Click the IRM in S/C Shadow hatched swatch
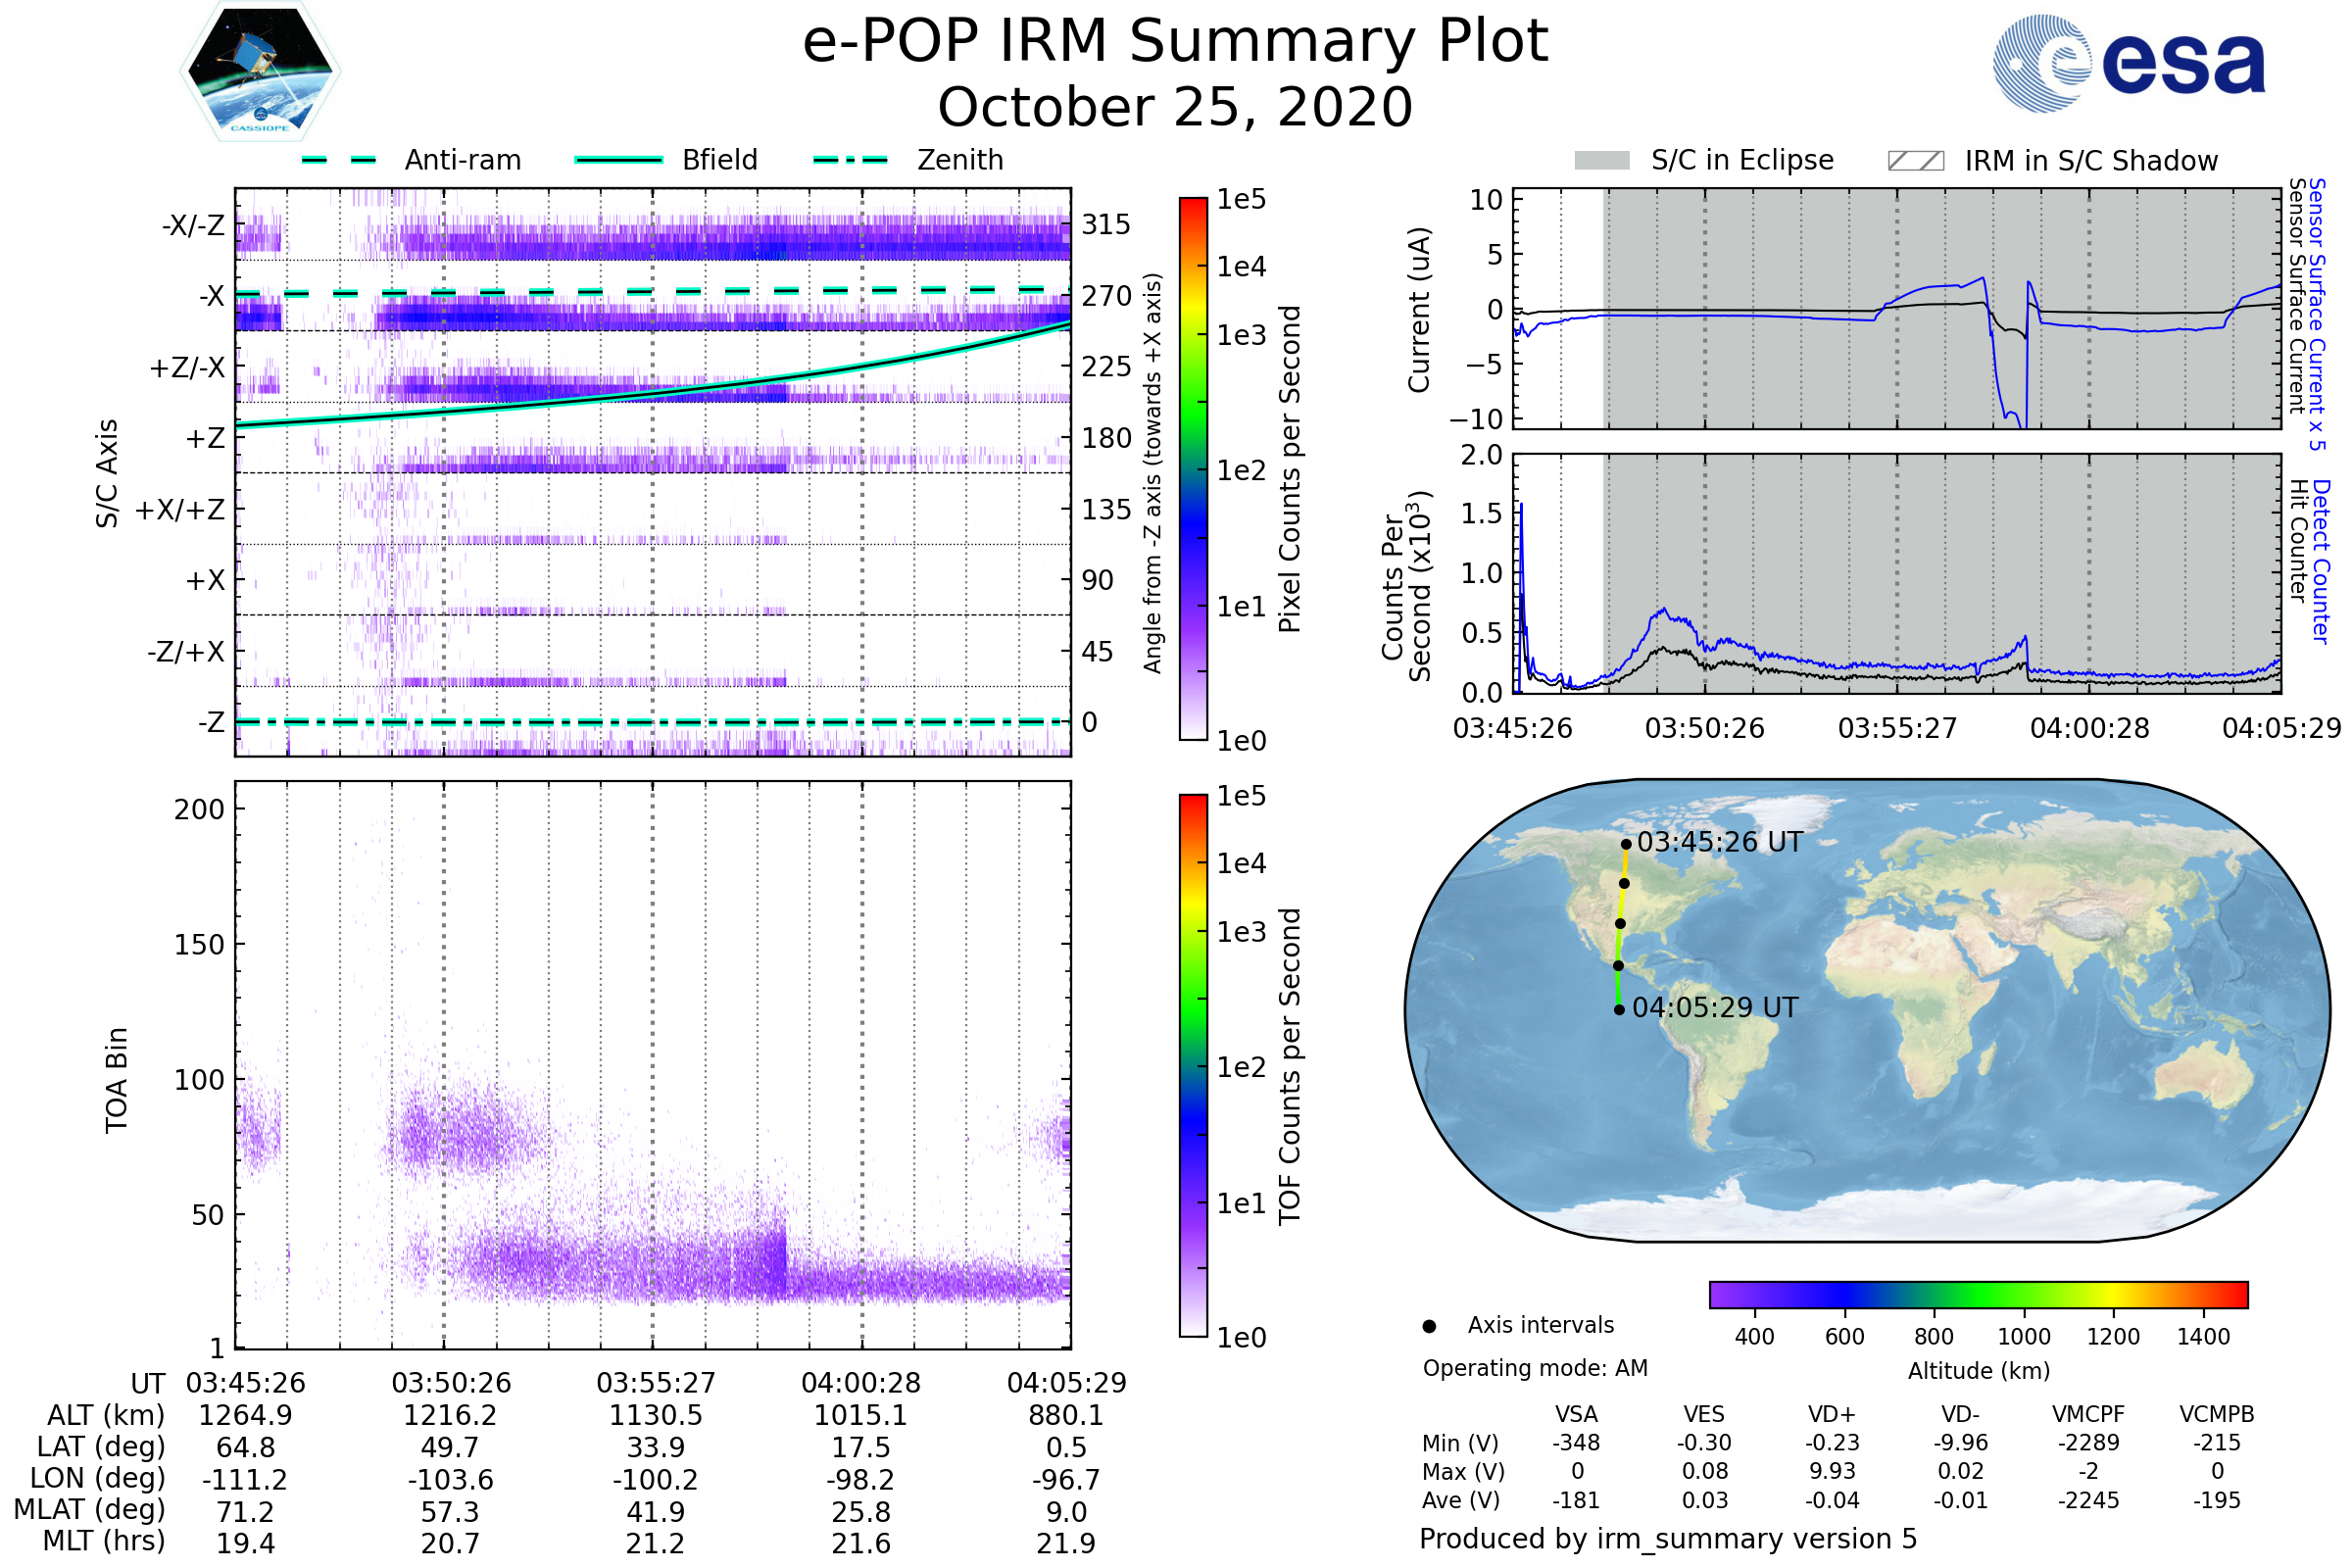2352x1568 pixels. (x=1915, y=161)
